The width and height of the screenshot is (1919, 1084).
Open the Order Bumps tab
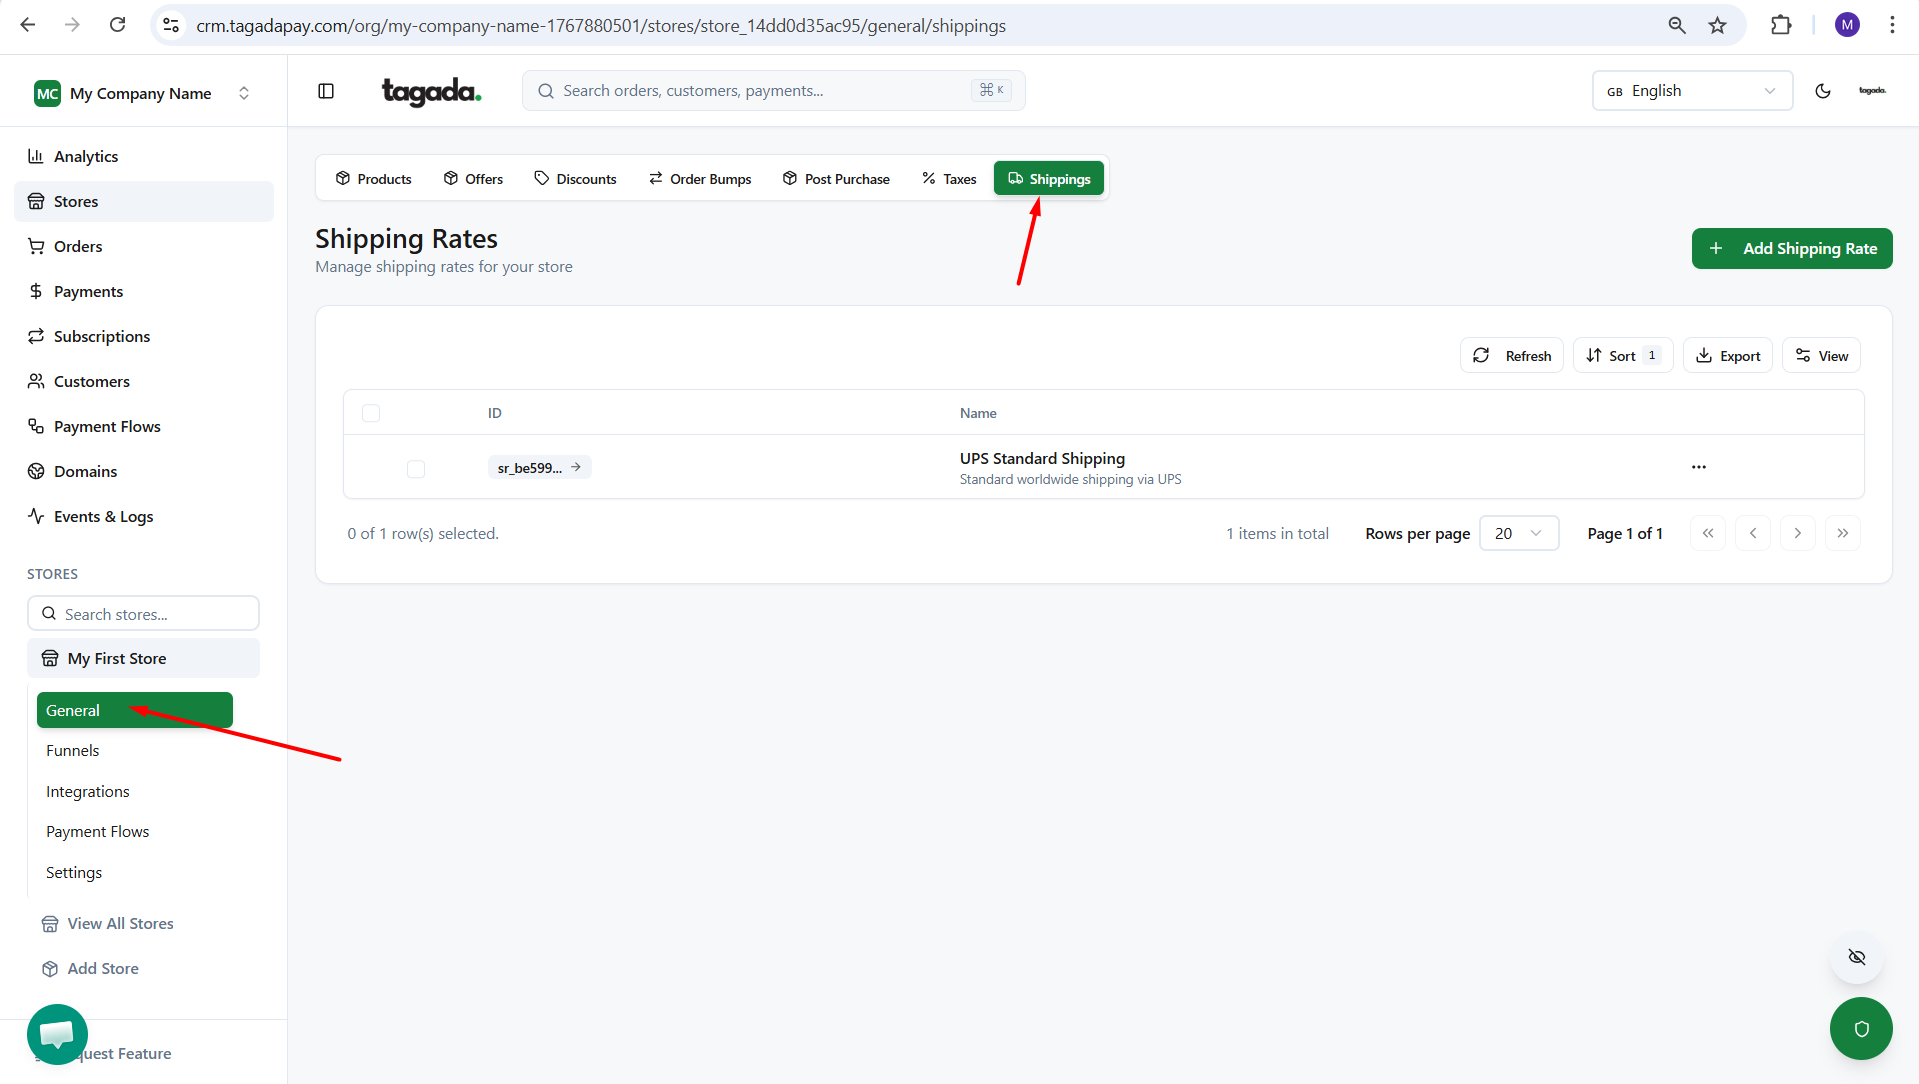tap(700, 179)
